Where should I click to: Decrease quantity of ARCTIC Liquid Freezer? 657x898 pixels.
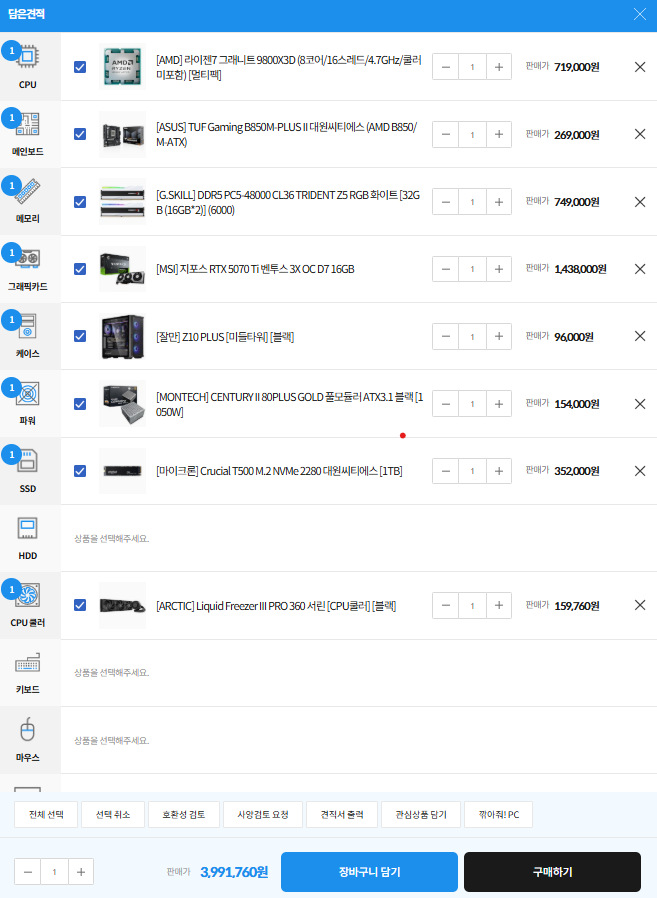point(446,605)
